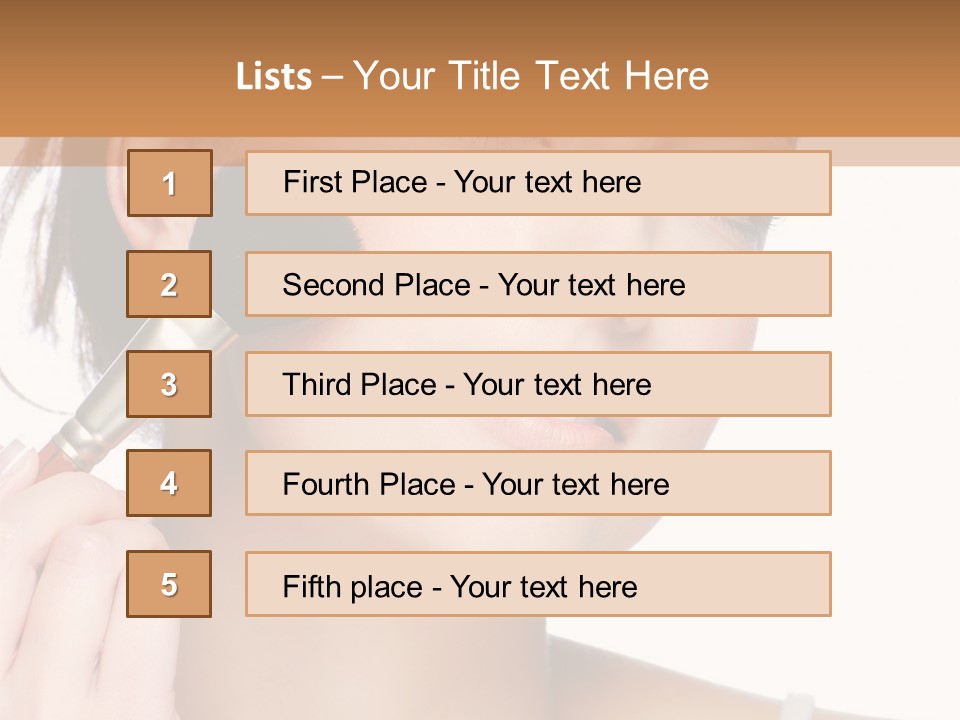Select the Third Place text bar

[538, 384]
